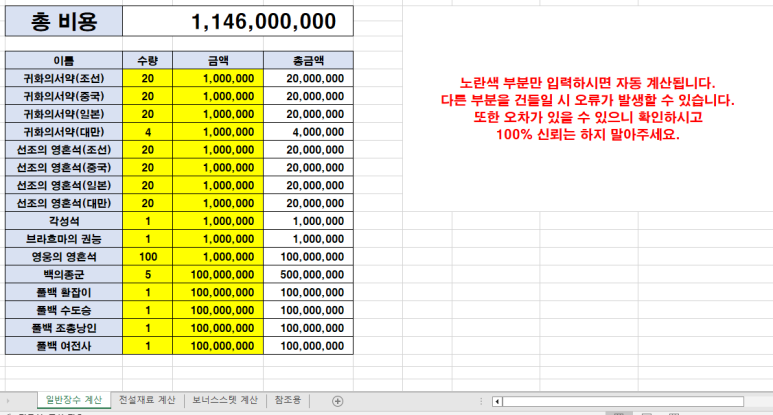The height and width of the screenshot is (415, 773).
Task: Switch to the 참조용 sheet tab
Action: pyautogui.click(x=287, y=400)
